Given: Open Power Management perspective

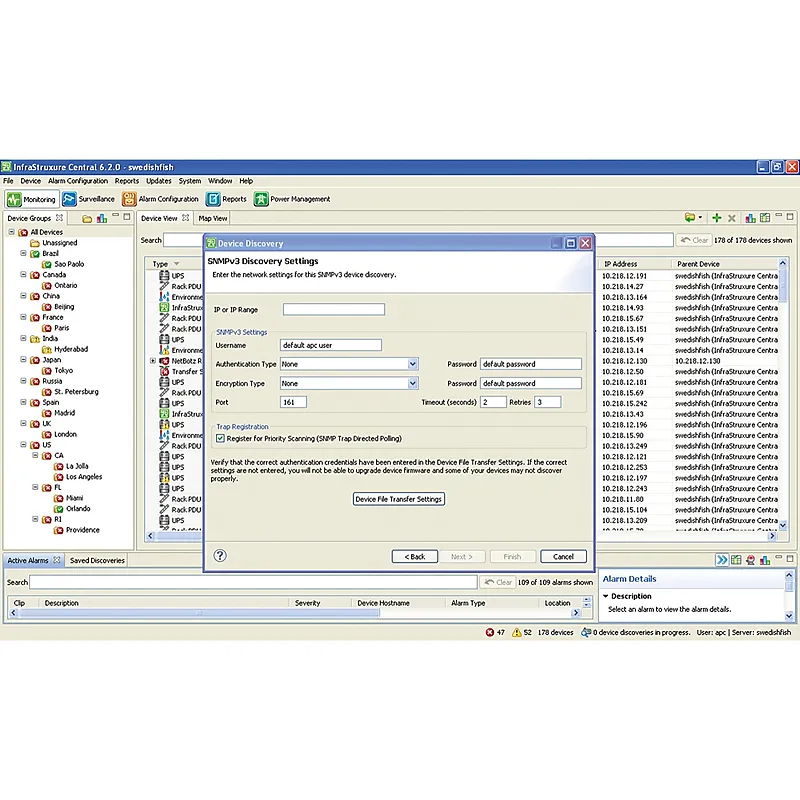Looking at the screenshot, I should [292, 199].
